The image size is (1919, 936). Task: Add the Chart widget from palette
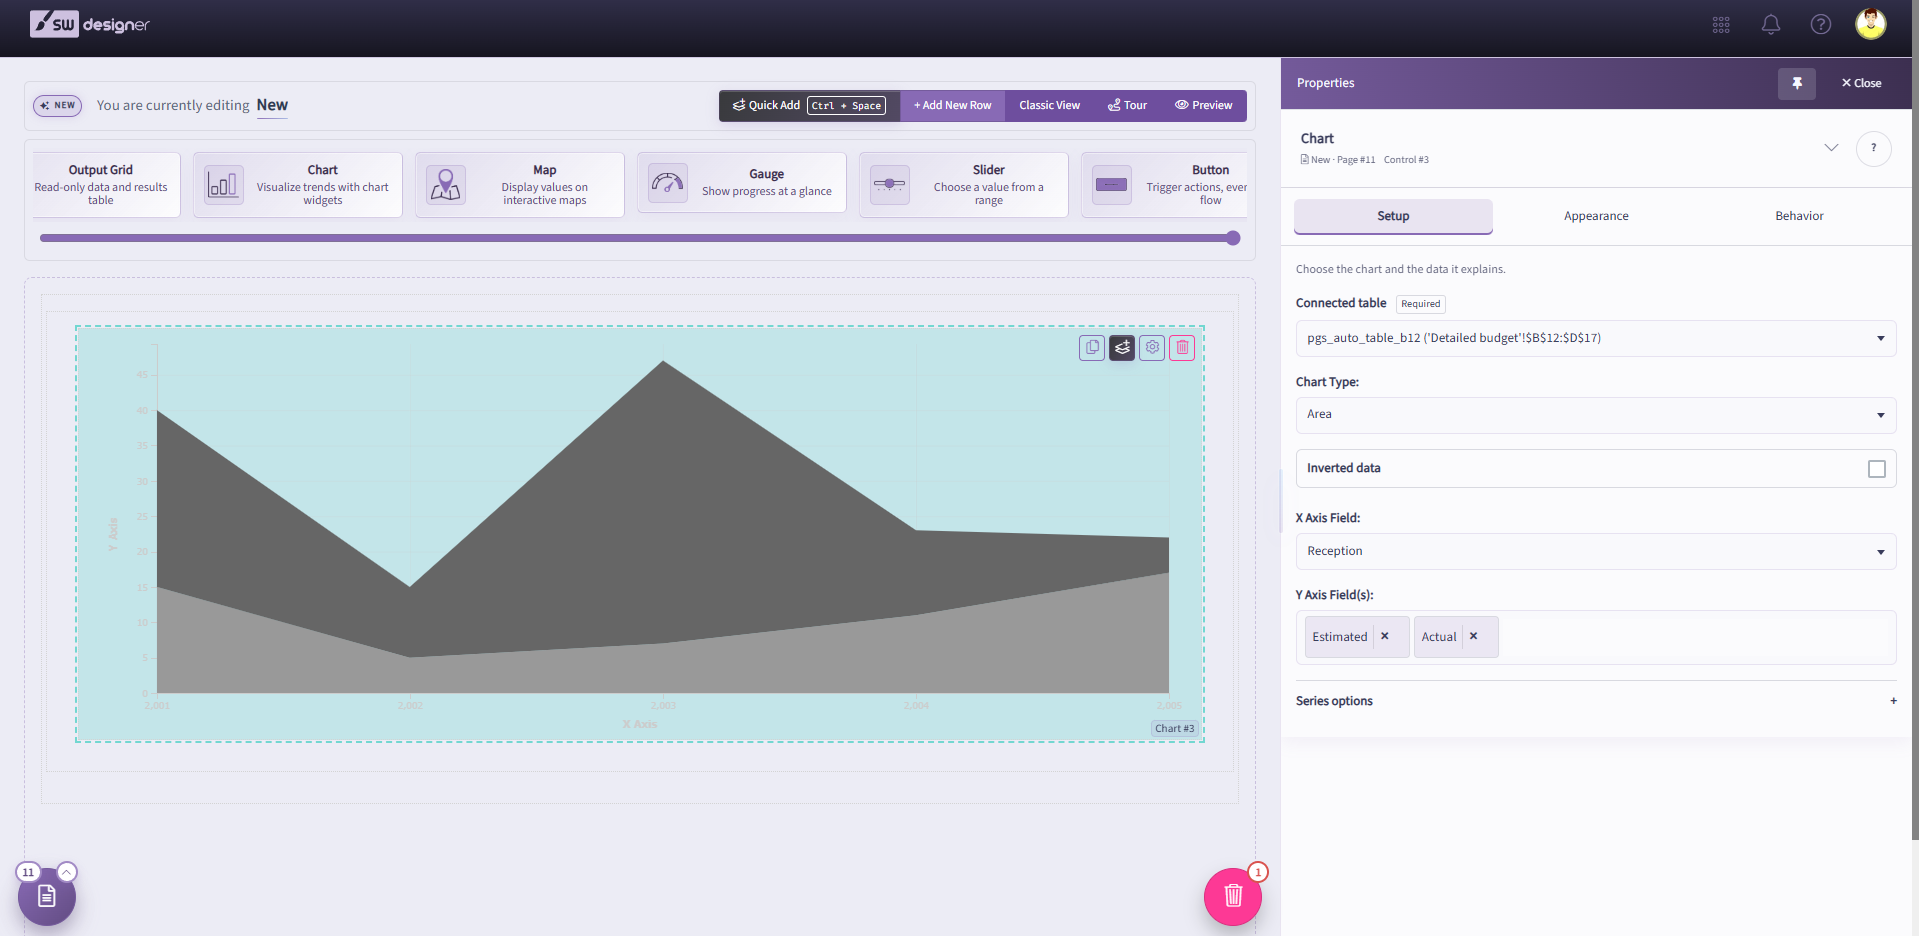298,185
